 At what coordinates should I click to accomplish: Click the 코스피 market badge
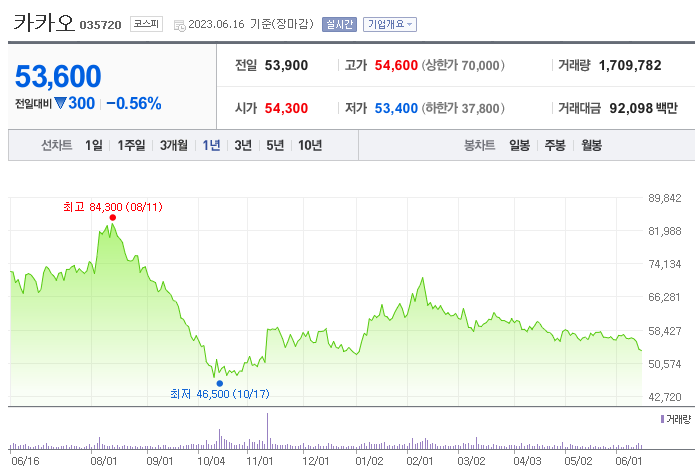(146, 24)
